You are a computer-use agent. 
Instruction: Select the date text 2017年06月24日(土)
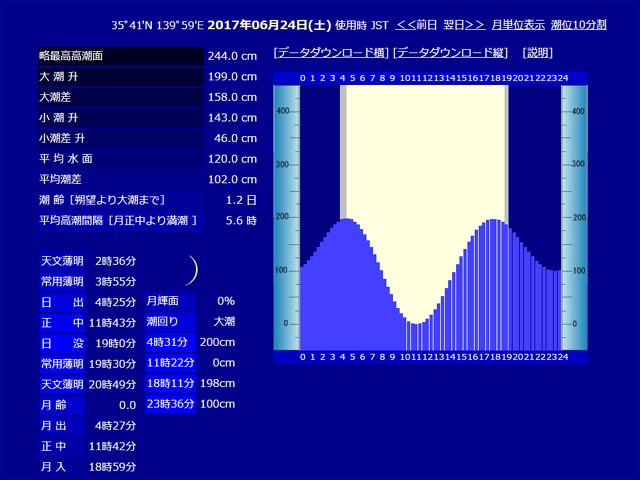(x=269, y=25)
